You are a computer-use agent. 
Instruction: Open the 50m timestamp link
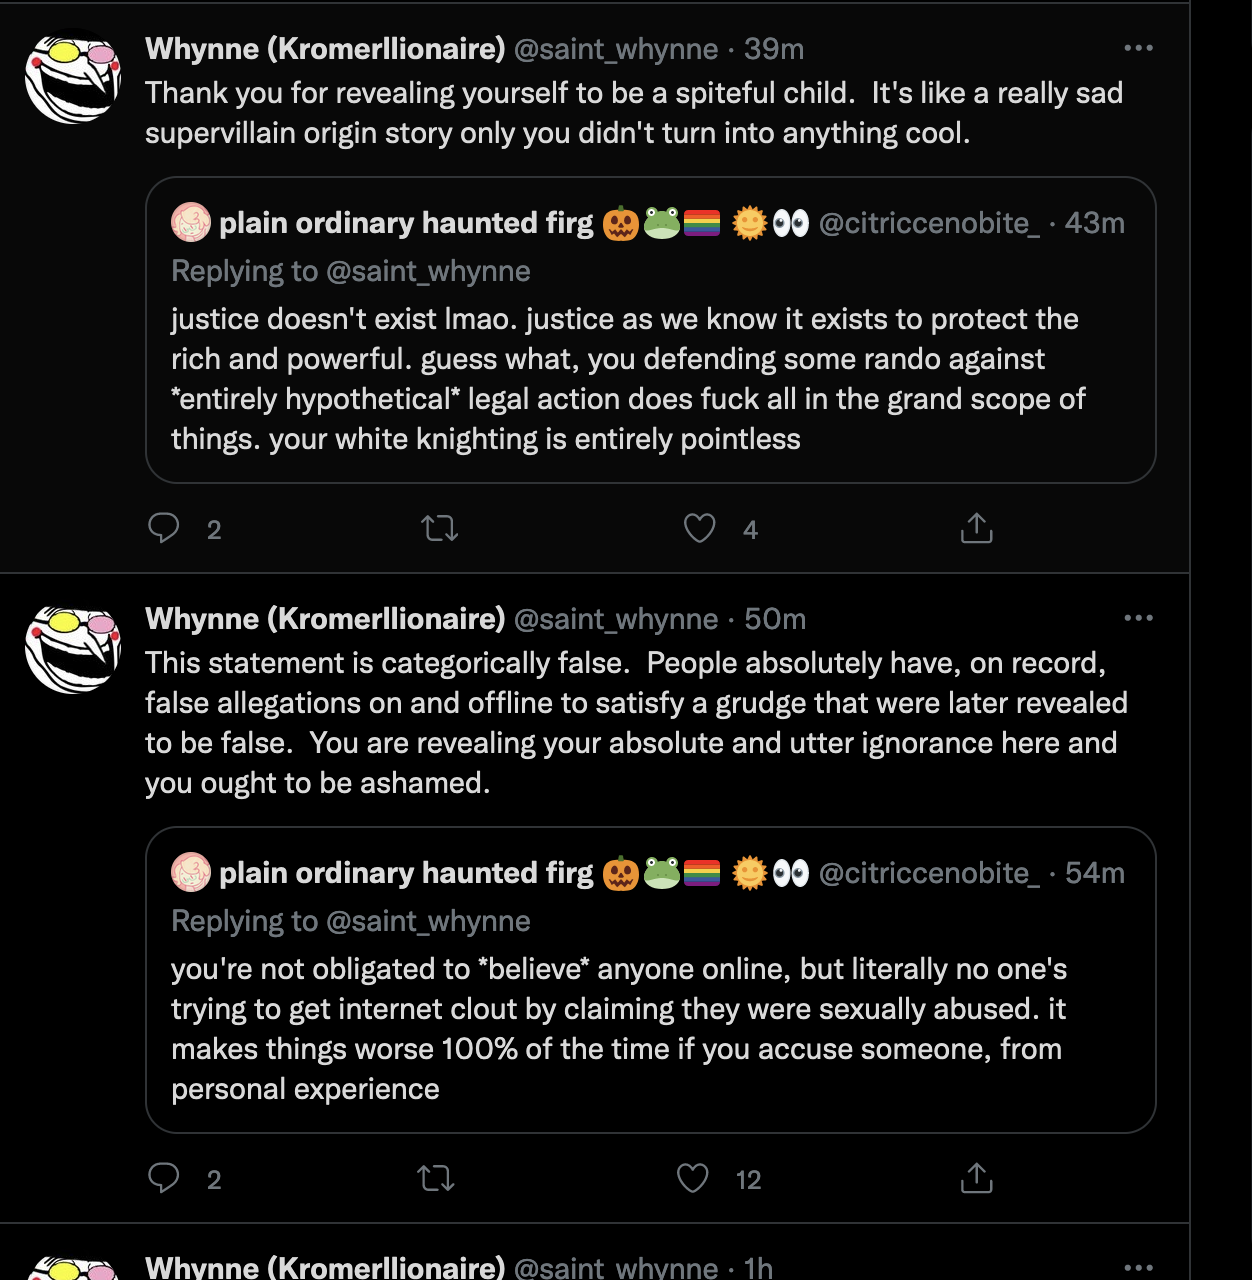click(775, 619)
